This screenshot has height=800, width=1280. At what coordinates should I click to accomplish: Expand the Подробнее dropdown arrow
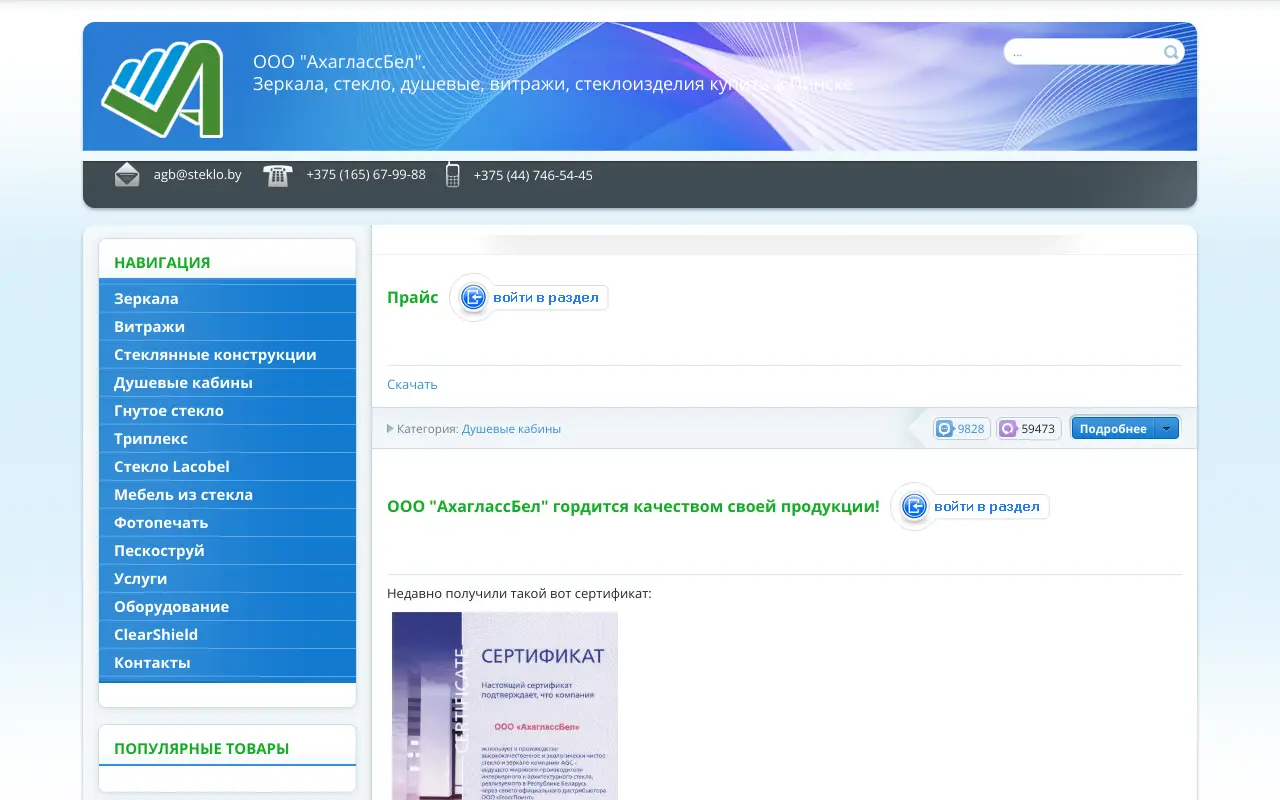click(1166, 429)
